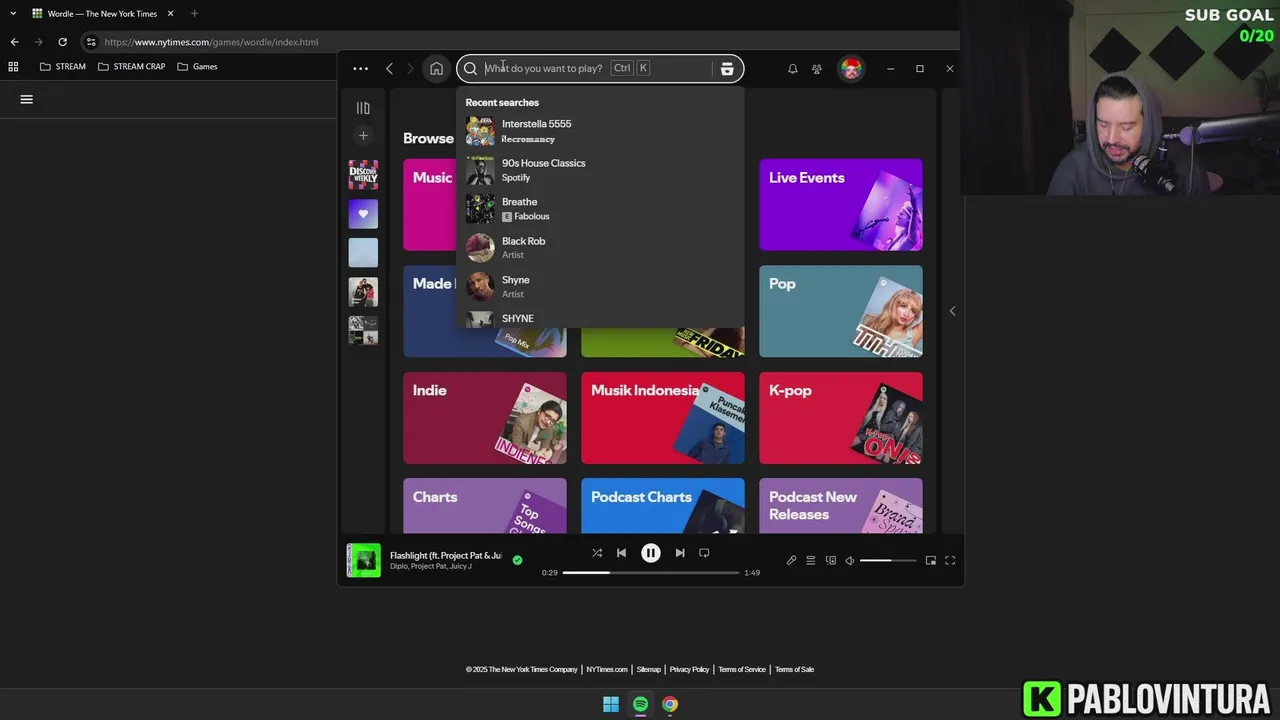The image size is (1280, 720).
Task: Go forward in Spotify navigation
Action: pos(411,69)
